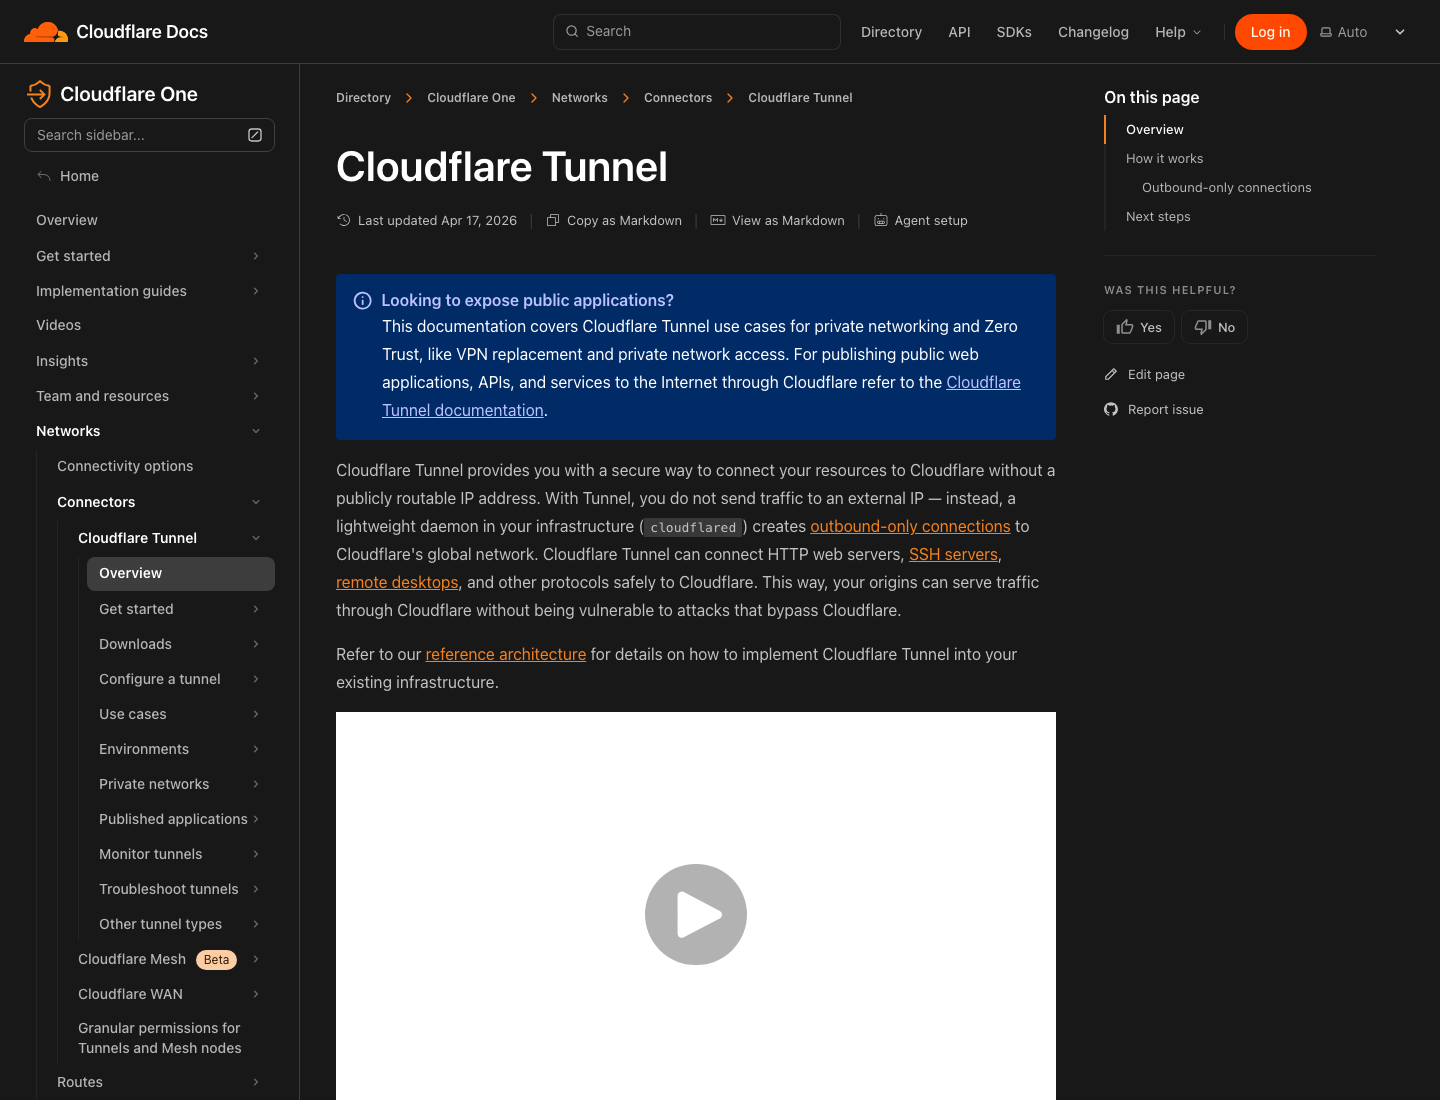Expand Configure a tunnel item
The image size is (1440, 1100).
click(x=256, y=679)
